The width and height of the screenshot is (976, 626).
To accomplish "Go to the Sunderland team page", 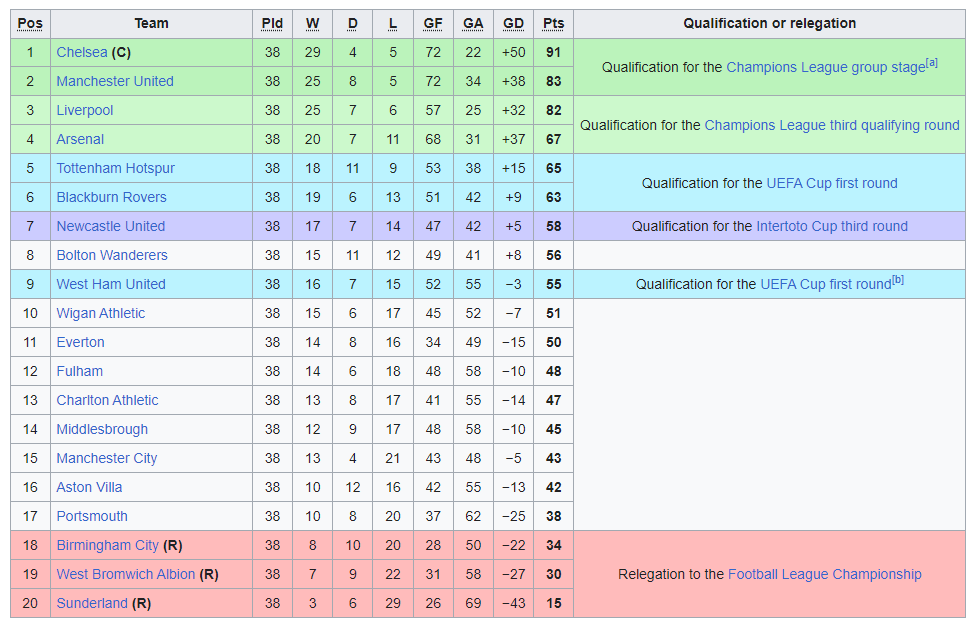I will pyautogui.click(x=92, y=604).
